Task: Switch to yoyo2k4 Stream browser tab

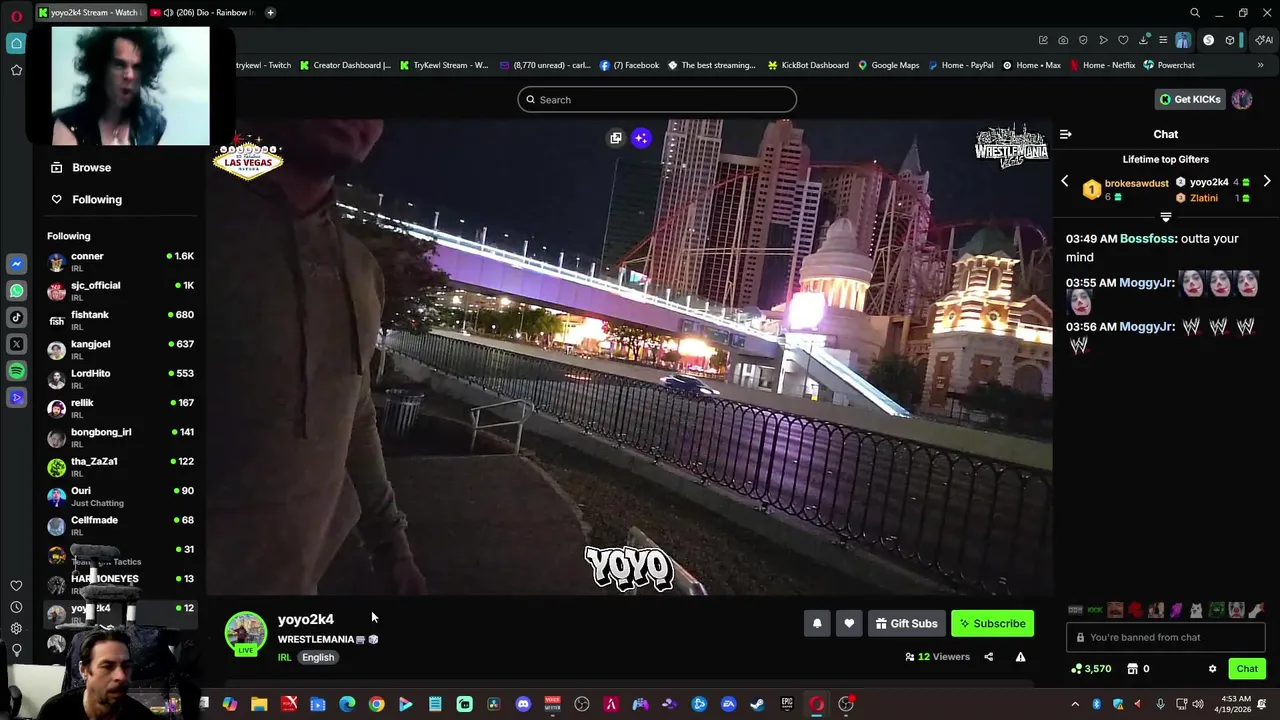Action: [90, 13]
